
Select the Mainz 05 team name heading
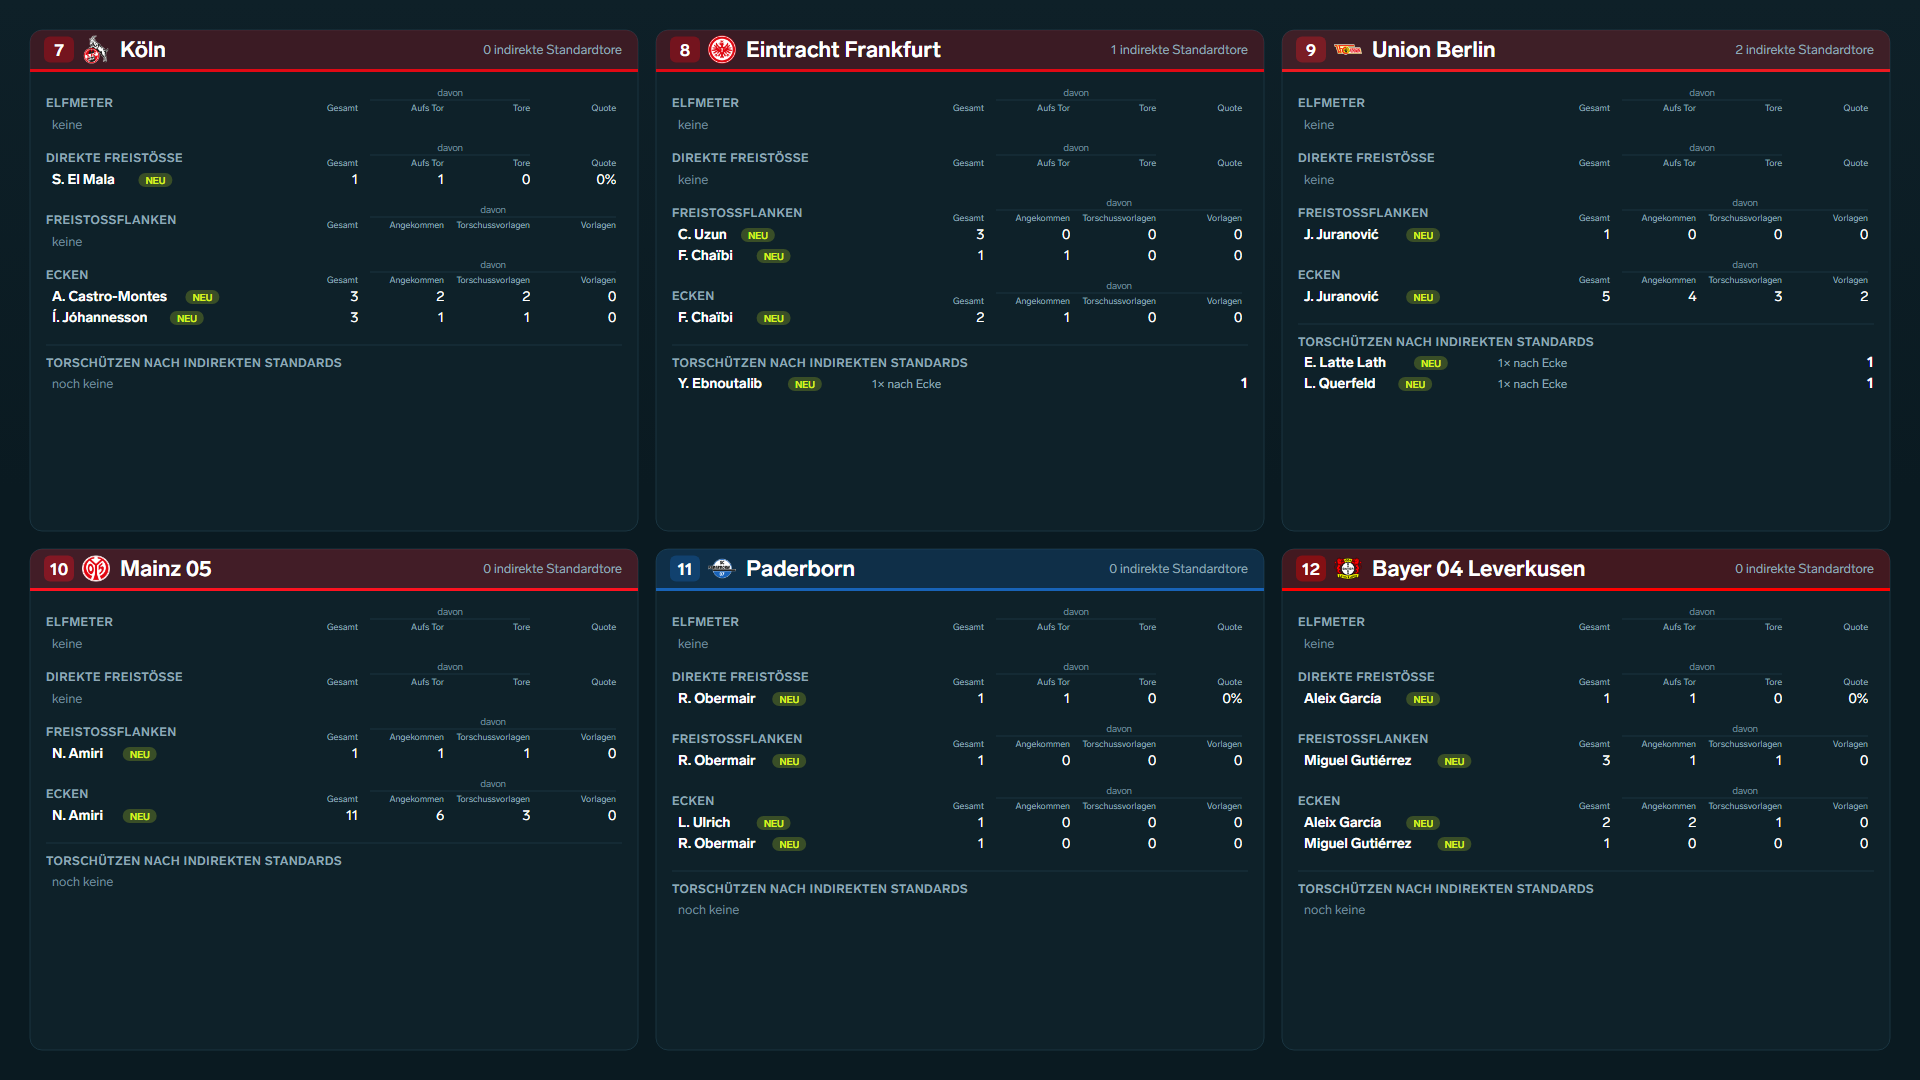pos(166,569)
